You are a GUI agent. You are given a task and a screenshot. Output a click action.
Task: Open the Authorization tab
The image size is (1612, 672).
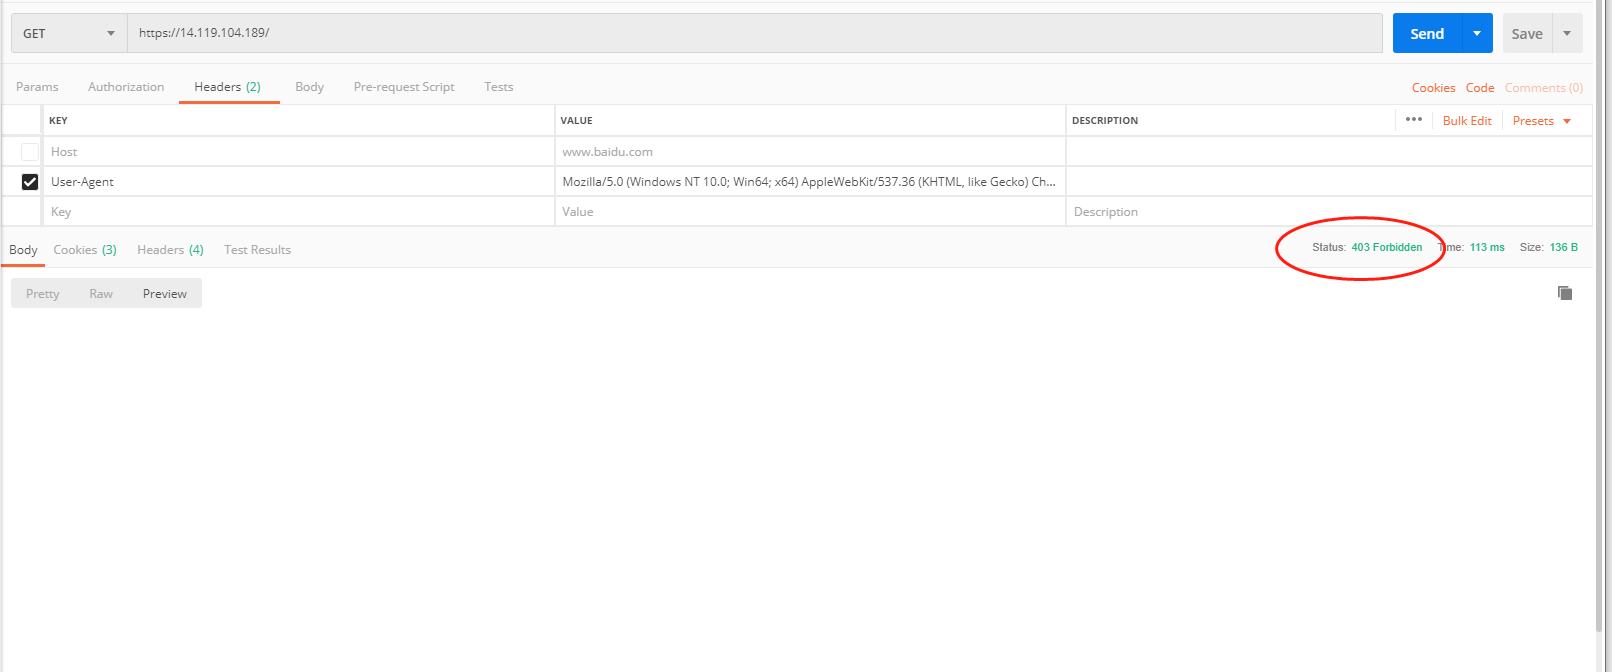[126, 87]
